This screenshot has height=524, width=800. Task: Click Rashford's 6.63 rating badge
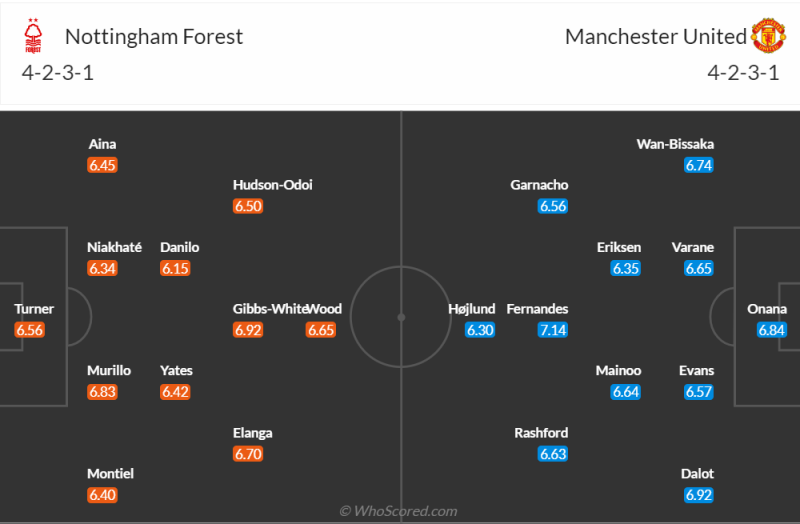[553, 454]
